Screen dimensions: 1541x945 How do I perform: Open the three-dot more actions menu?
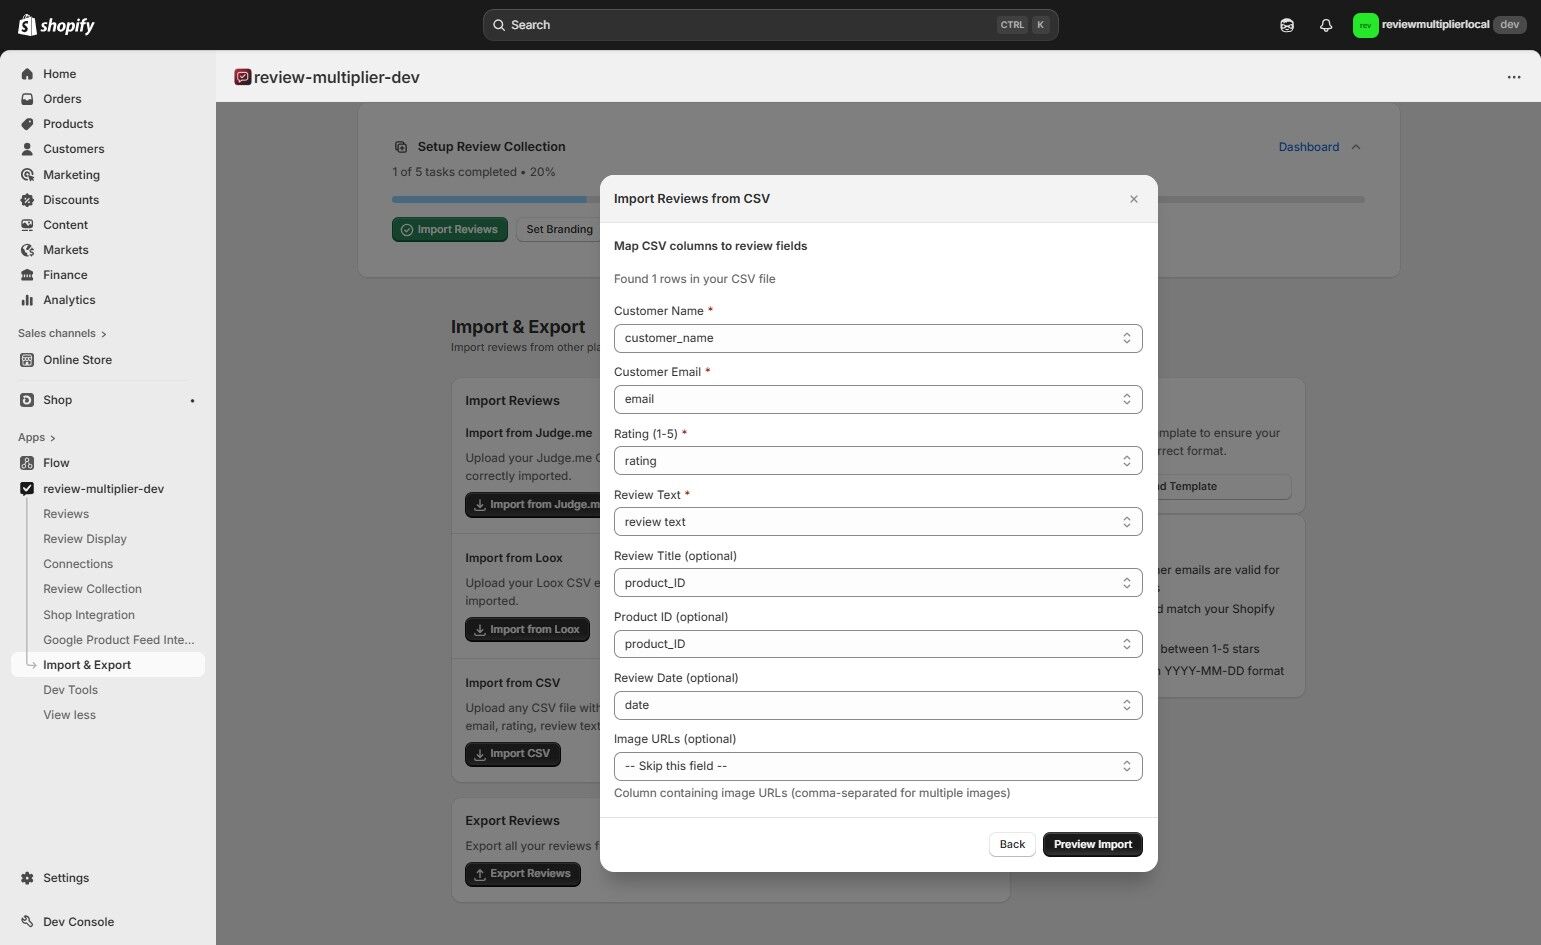1514,77
